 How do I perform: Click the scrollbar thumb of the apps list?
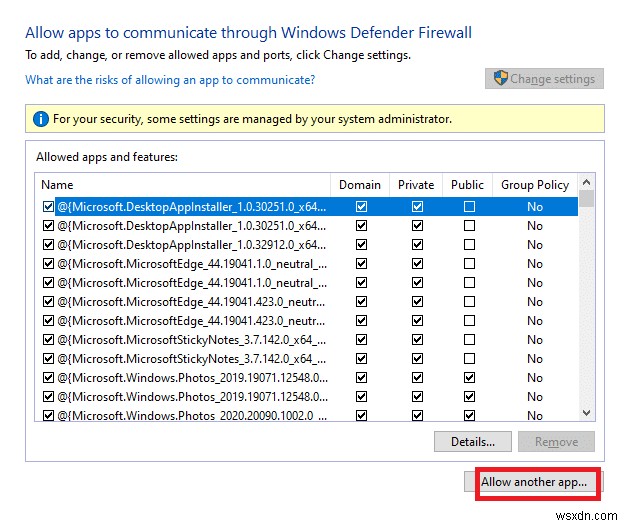pyautogui.click(x=586, y=199)
